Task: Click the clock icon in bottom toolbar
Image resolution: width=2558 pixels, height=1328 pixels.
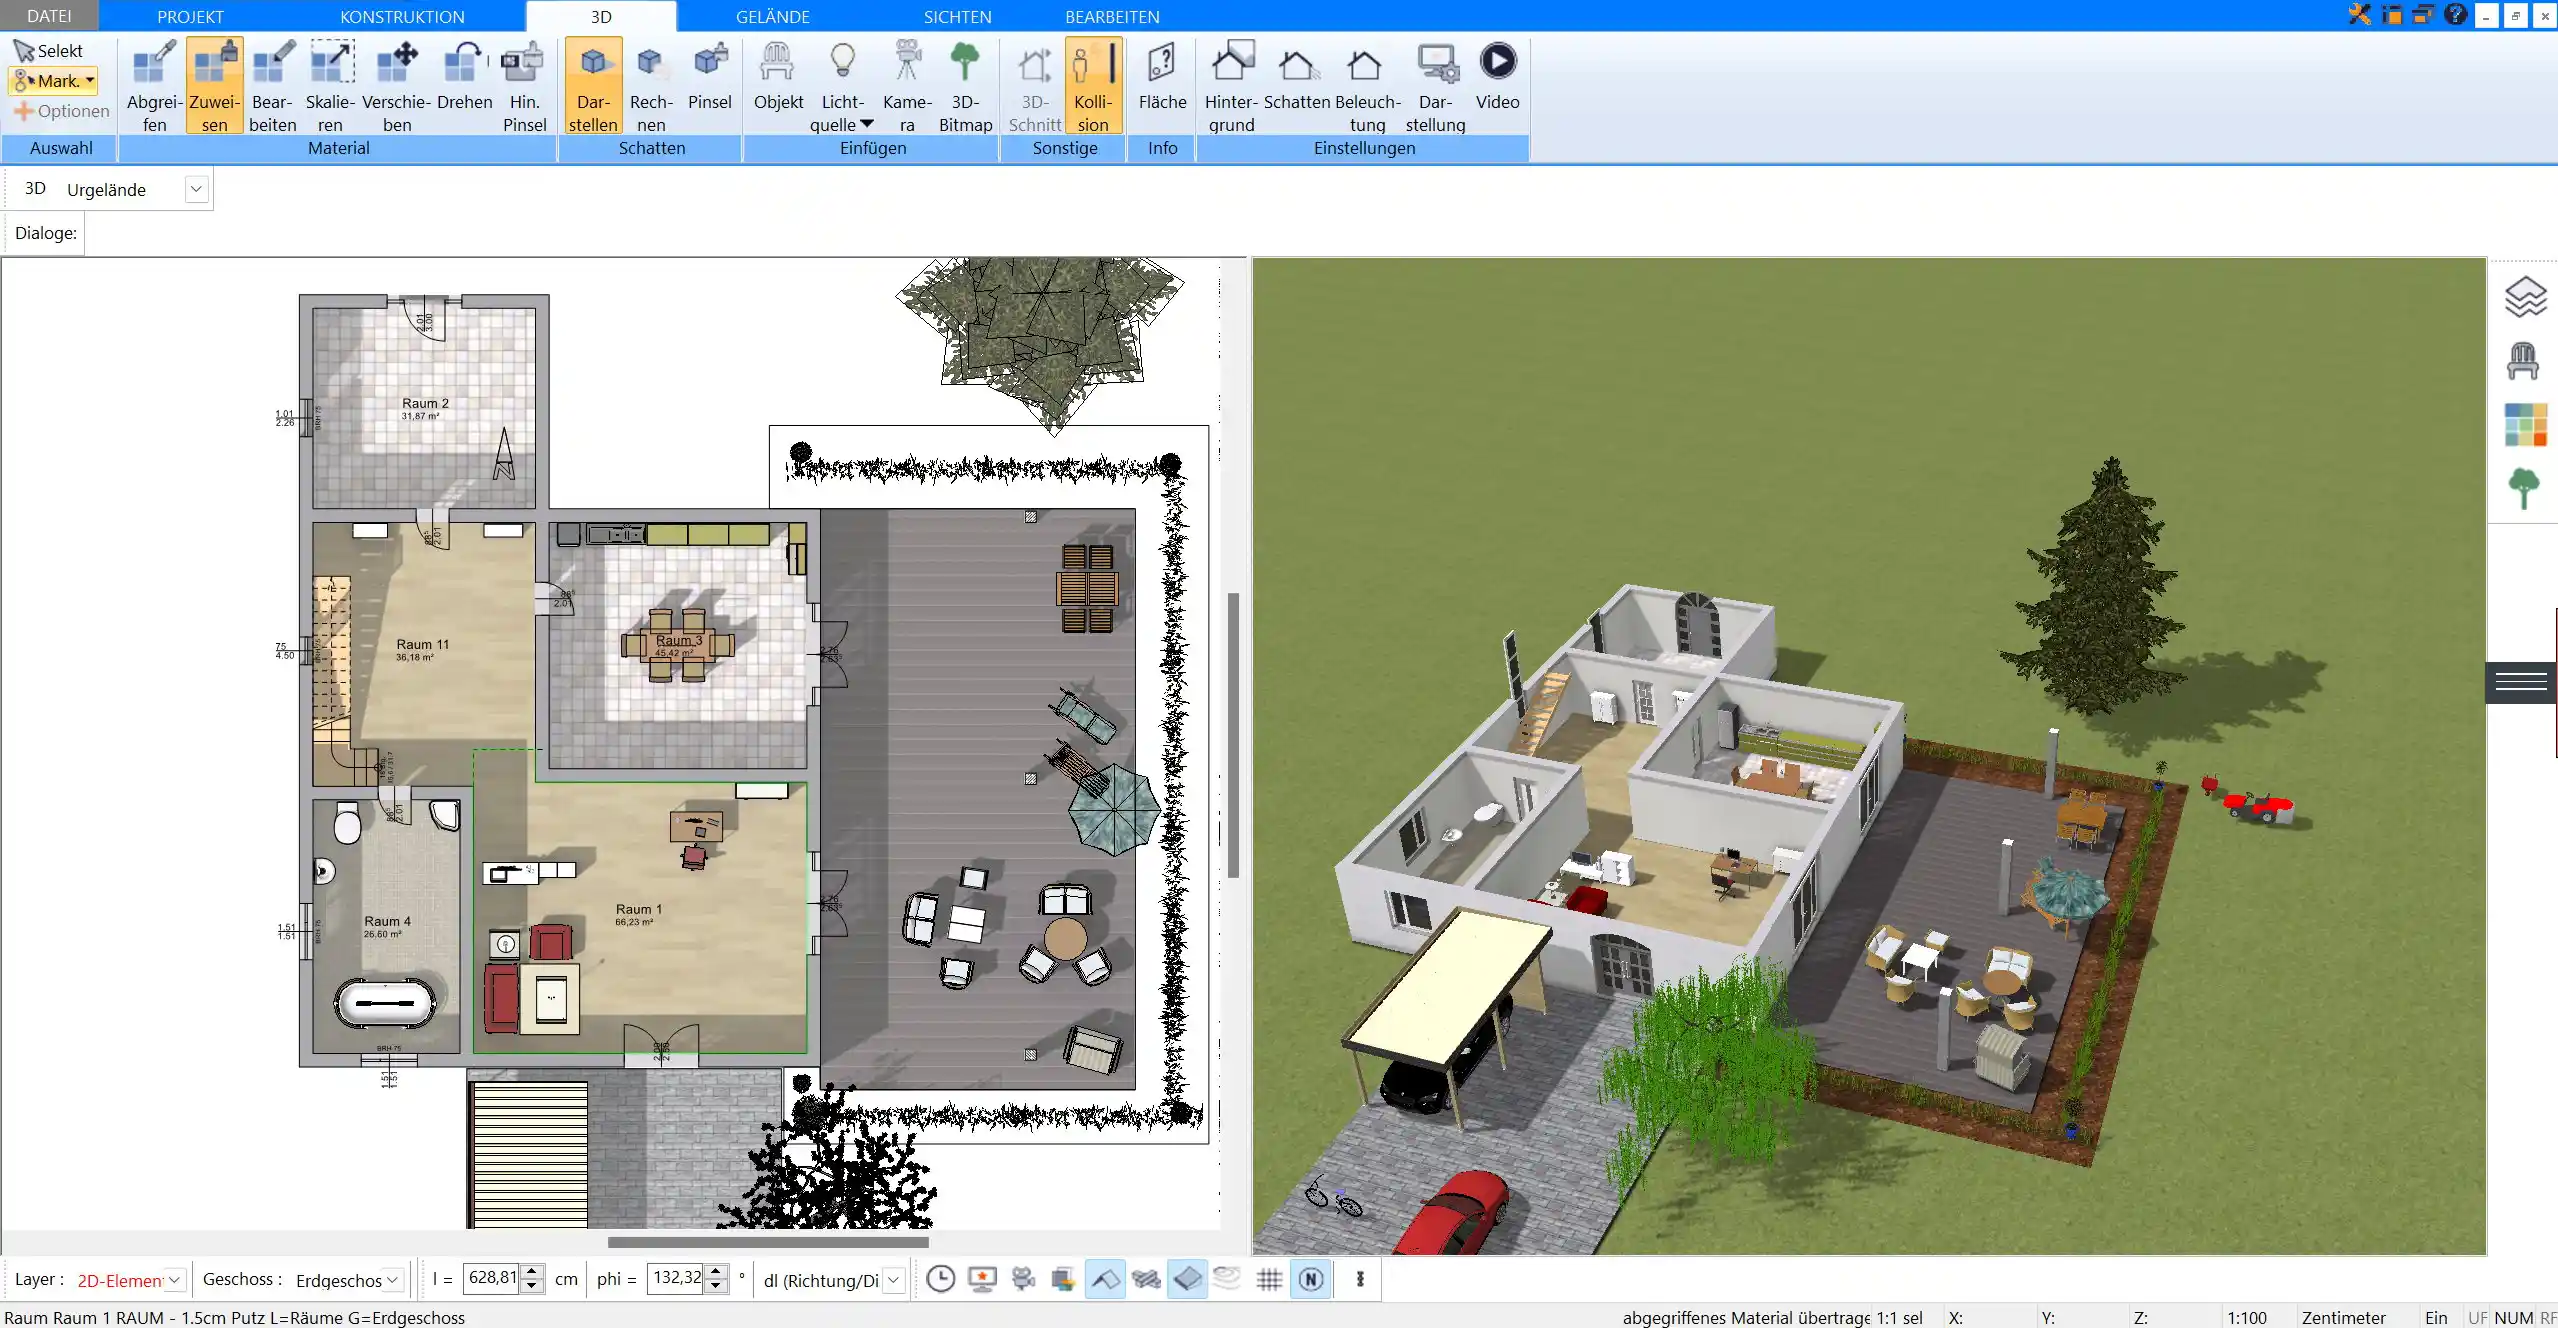Action: pyautogui.click(x=940, y=1279)
